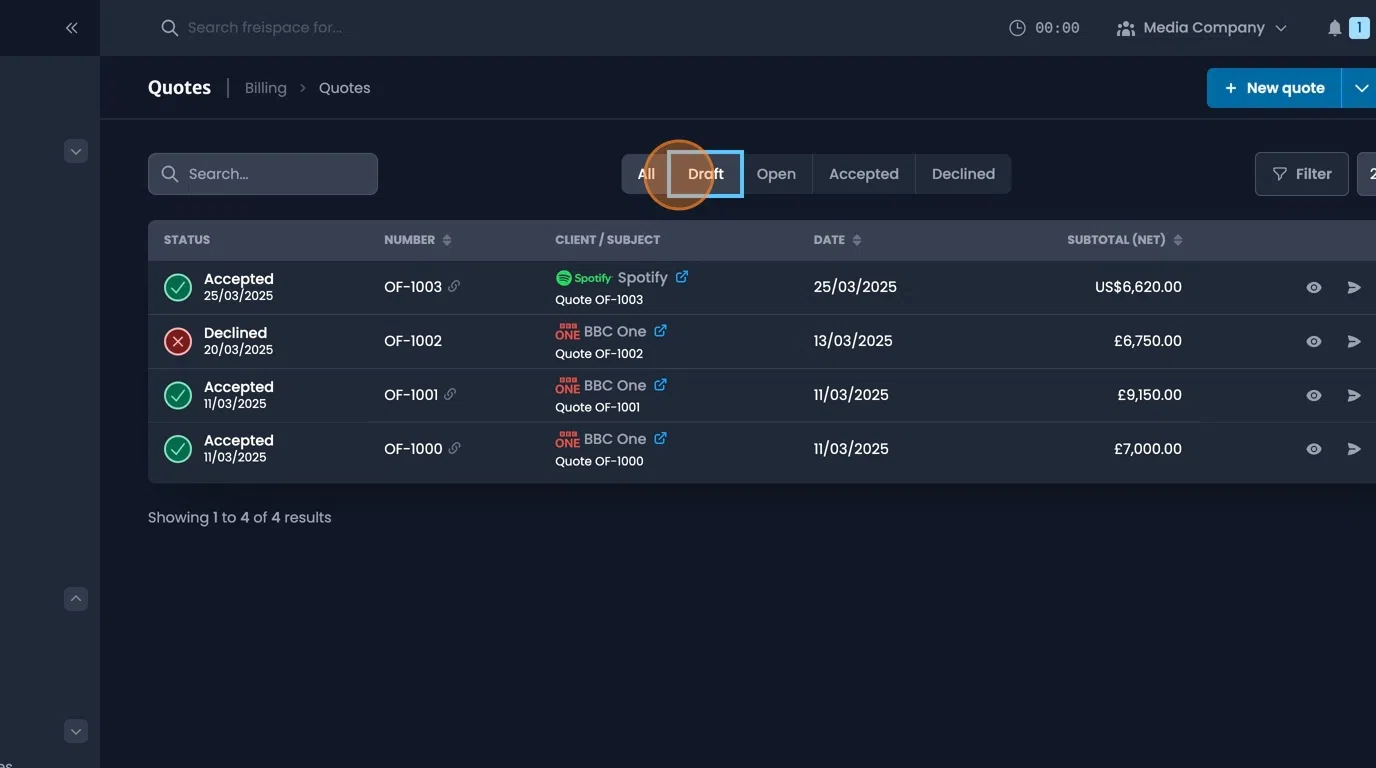This screenshot has height=768, width=1376.
Task: Send quote OF-1002 using the paper plane icon
Action: point(1354,341)
